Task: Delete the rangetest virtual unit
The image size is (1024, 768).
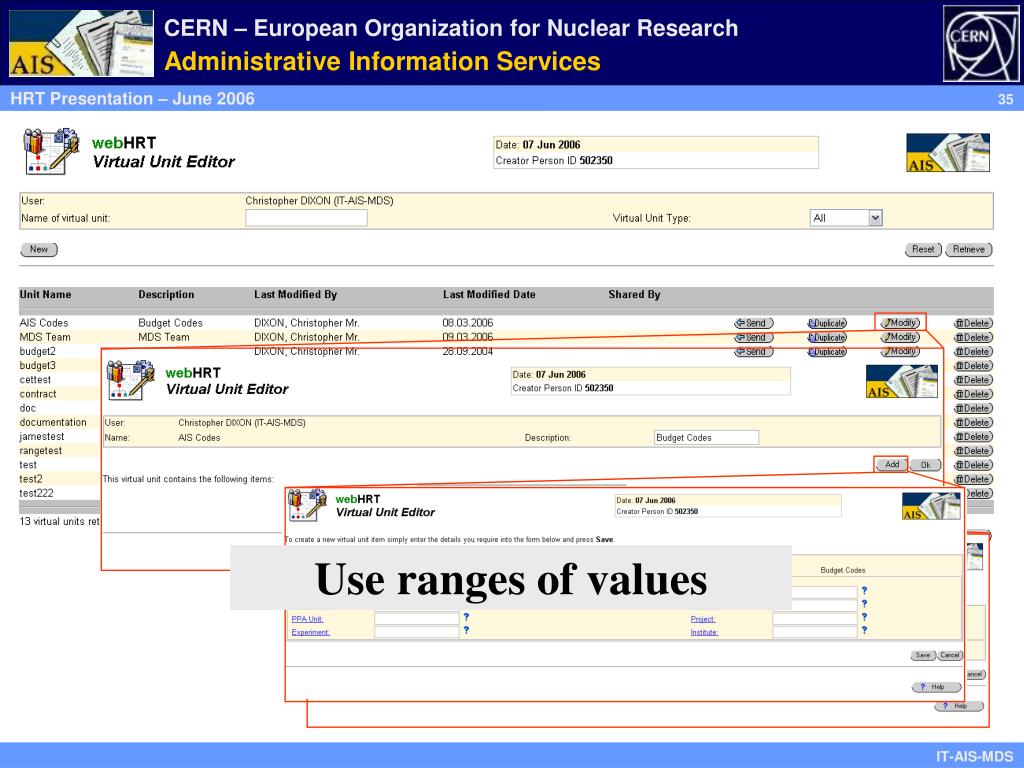Action: (973, 451)
